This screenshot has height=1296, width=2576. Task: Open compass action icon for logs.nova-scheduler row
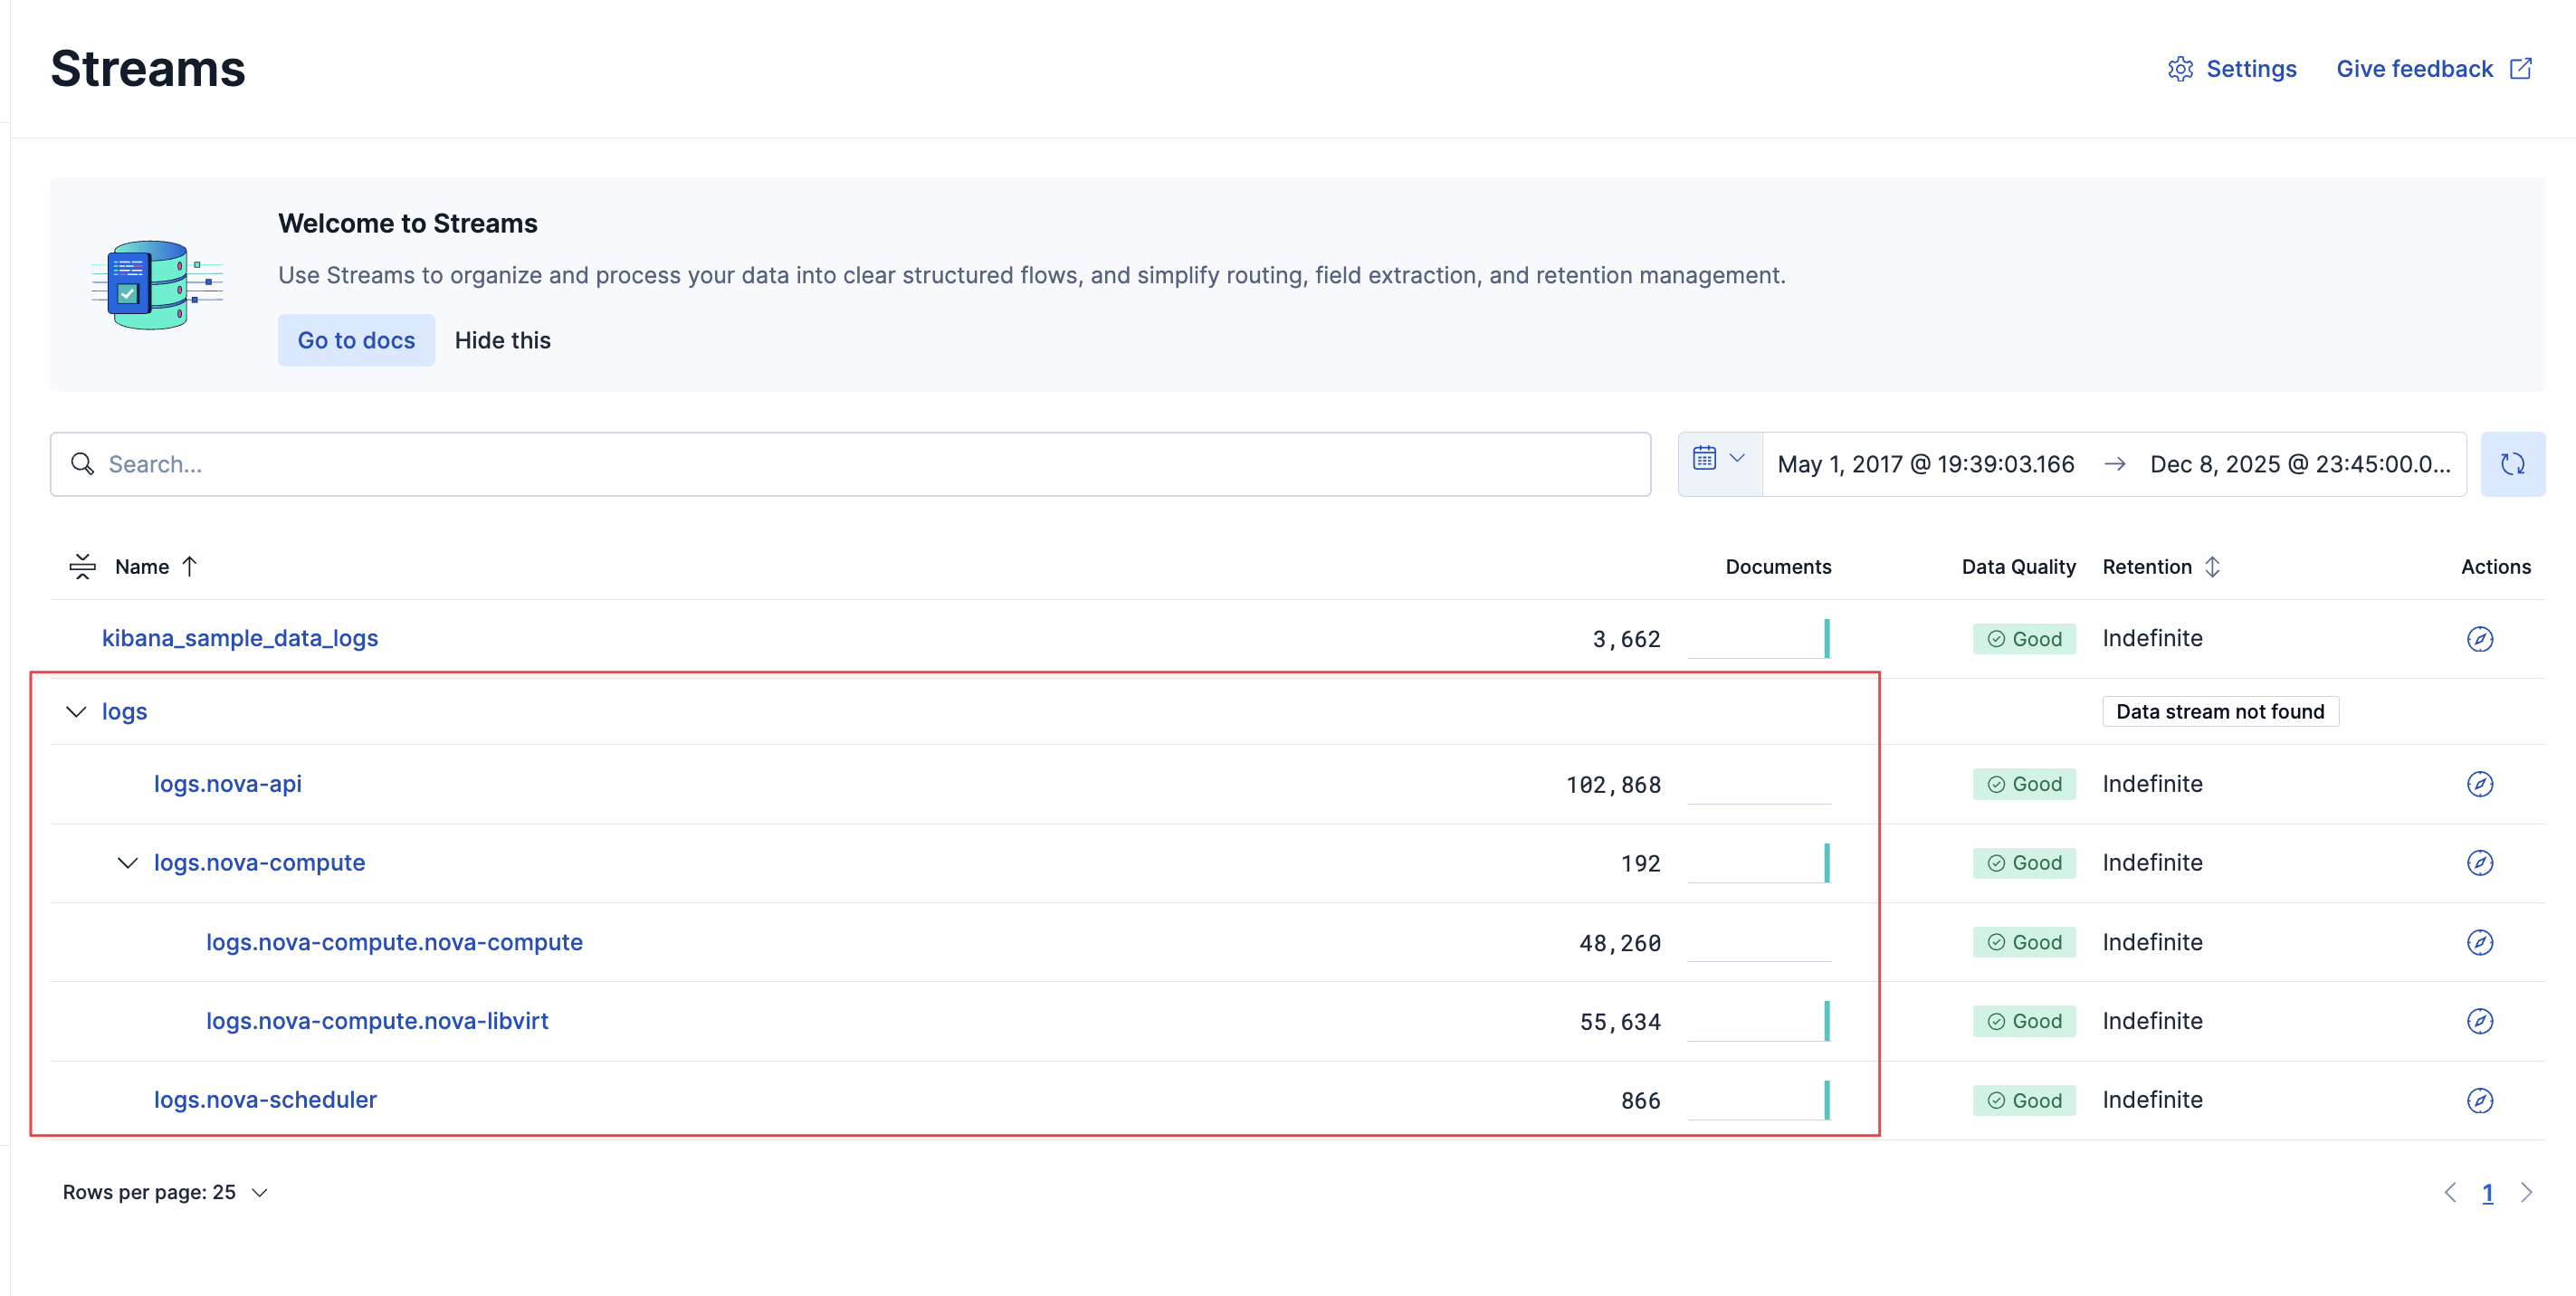point(2479,1100)
